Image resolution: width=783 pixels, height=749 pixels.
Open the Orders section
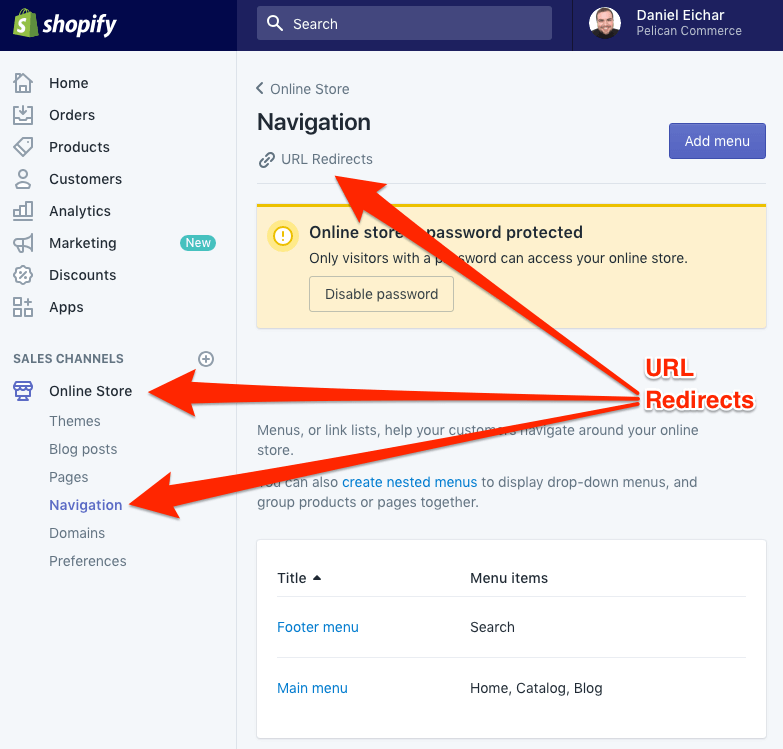point(72,115)
